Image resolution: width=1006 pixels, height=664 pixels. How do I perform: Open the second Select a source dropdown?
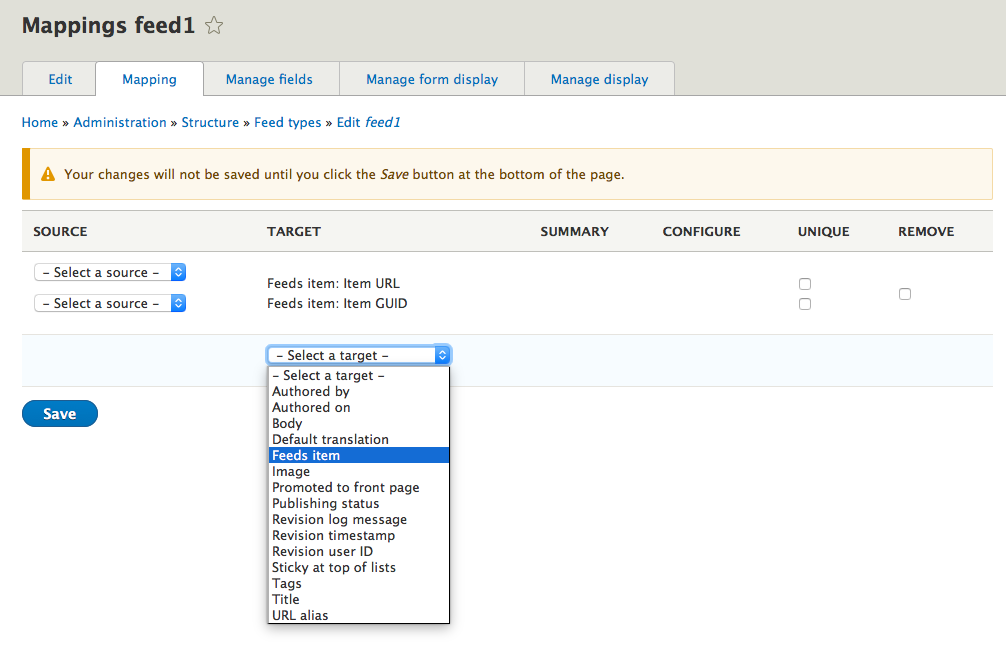(x=109, y=302)
